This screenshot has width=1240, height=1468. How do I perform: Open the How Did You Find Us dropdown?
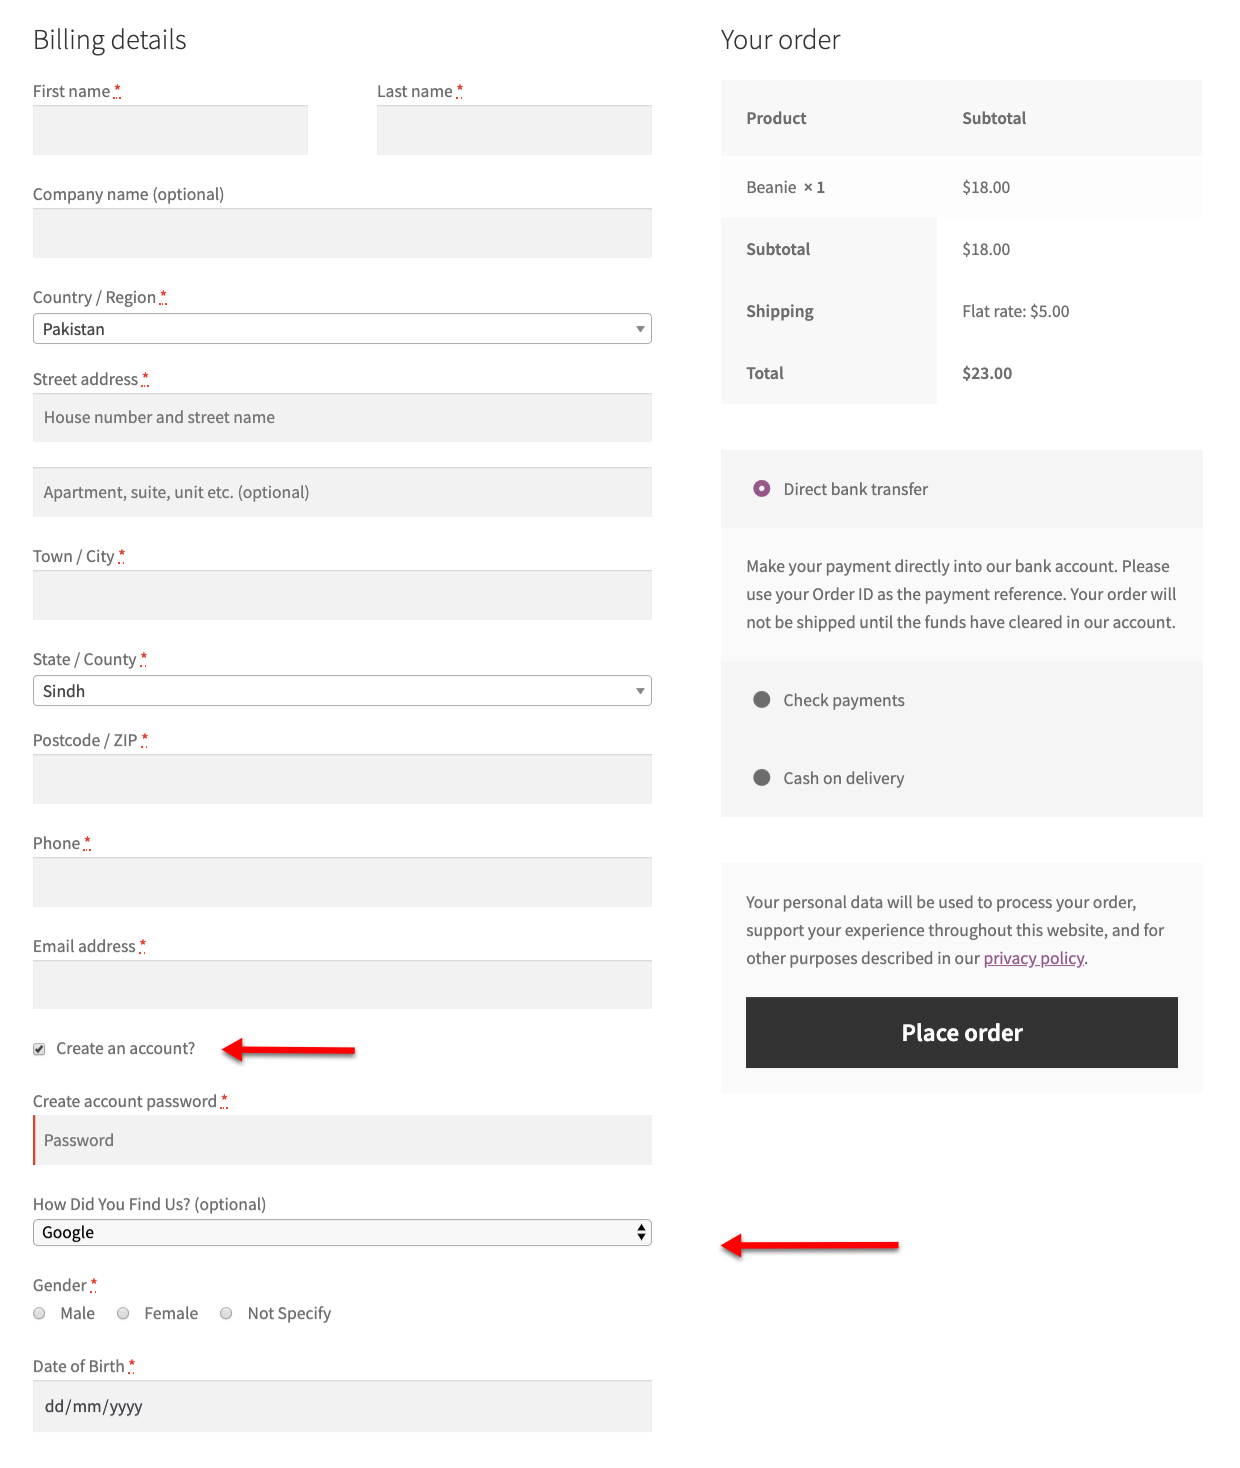342,1232
